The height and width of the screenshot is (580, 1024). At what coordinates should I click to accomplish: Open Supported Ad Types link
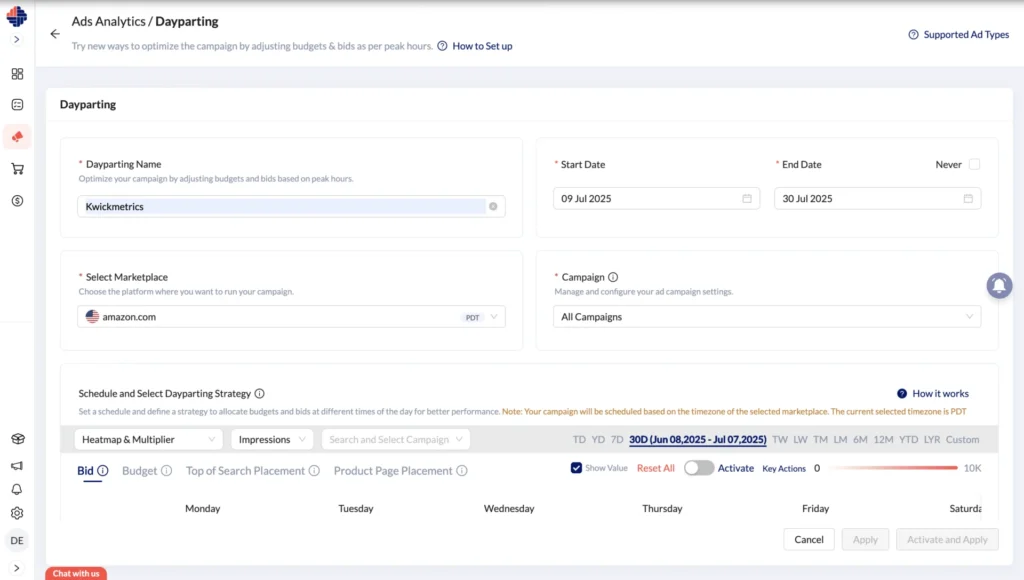(x=966, y=35)
